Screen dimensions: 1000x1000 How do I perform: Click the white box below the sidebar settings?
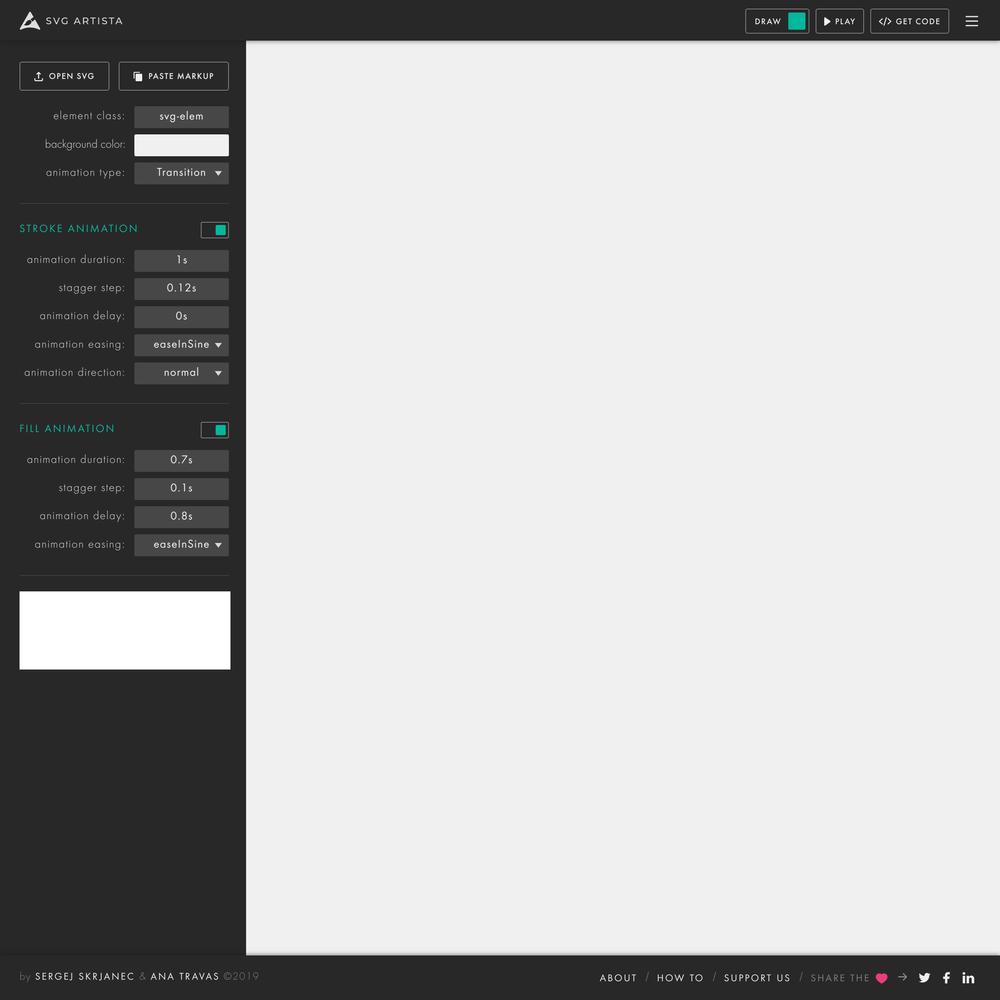tap(124, 630)
